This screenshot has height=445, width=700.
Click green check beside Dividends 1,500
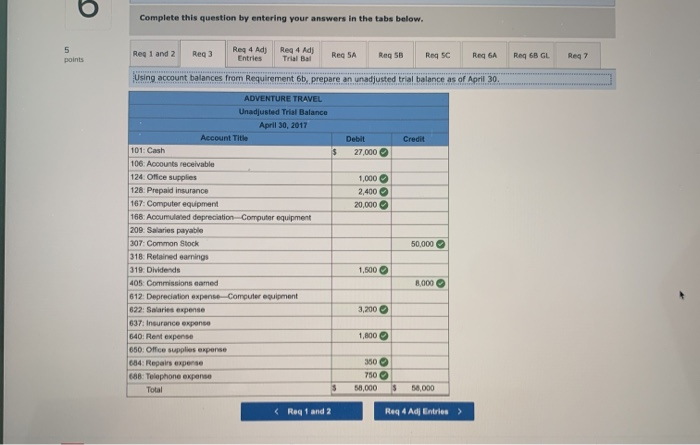pyautogui.click(x=383, y=270)
